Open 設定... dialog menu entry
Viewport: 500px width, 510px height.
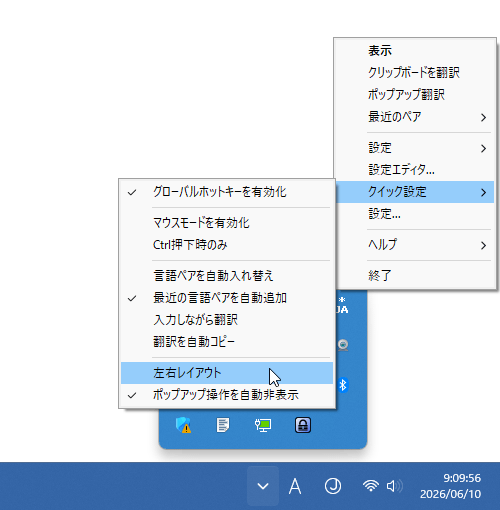(415, 214)
